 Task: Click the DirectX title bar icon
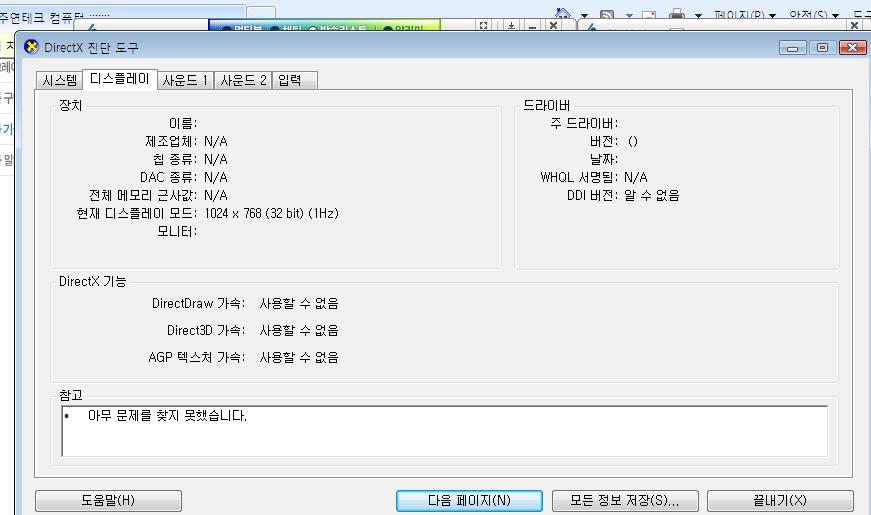click(32, 47)
